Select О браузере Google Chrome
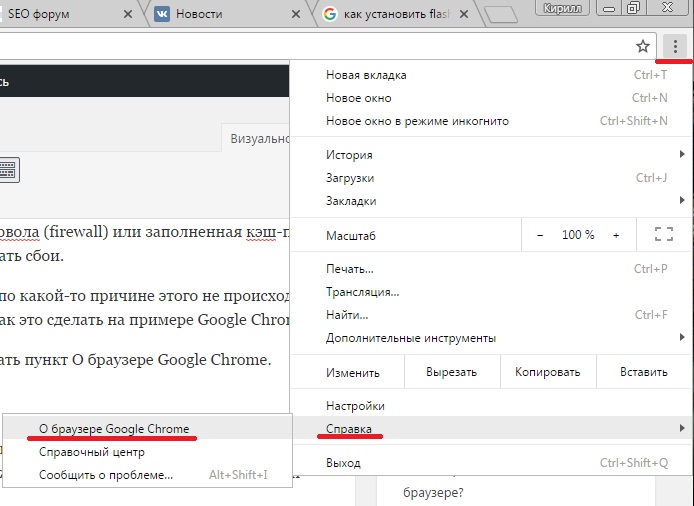The width and height of the screenshot is (694, 506). point(147,429)
